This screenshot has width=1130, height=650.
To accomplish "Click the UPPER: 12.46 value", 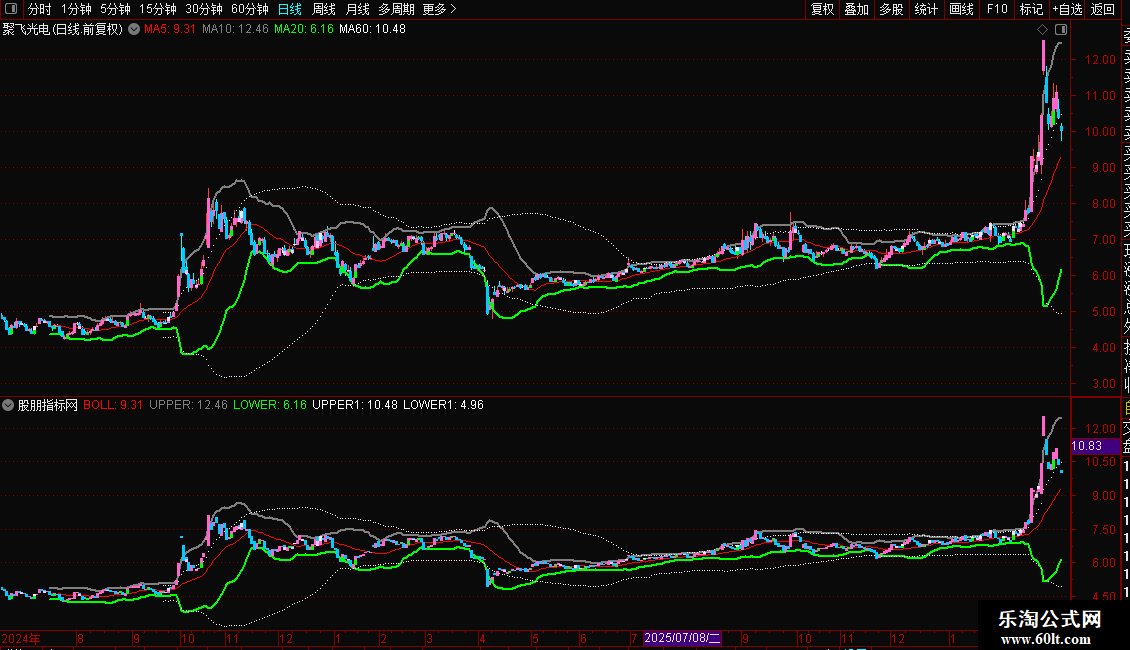I will coord(188,405).
